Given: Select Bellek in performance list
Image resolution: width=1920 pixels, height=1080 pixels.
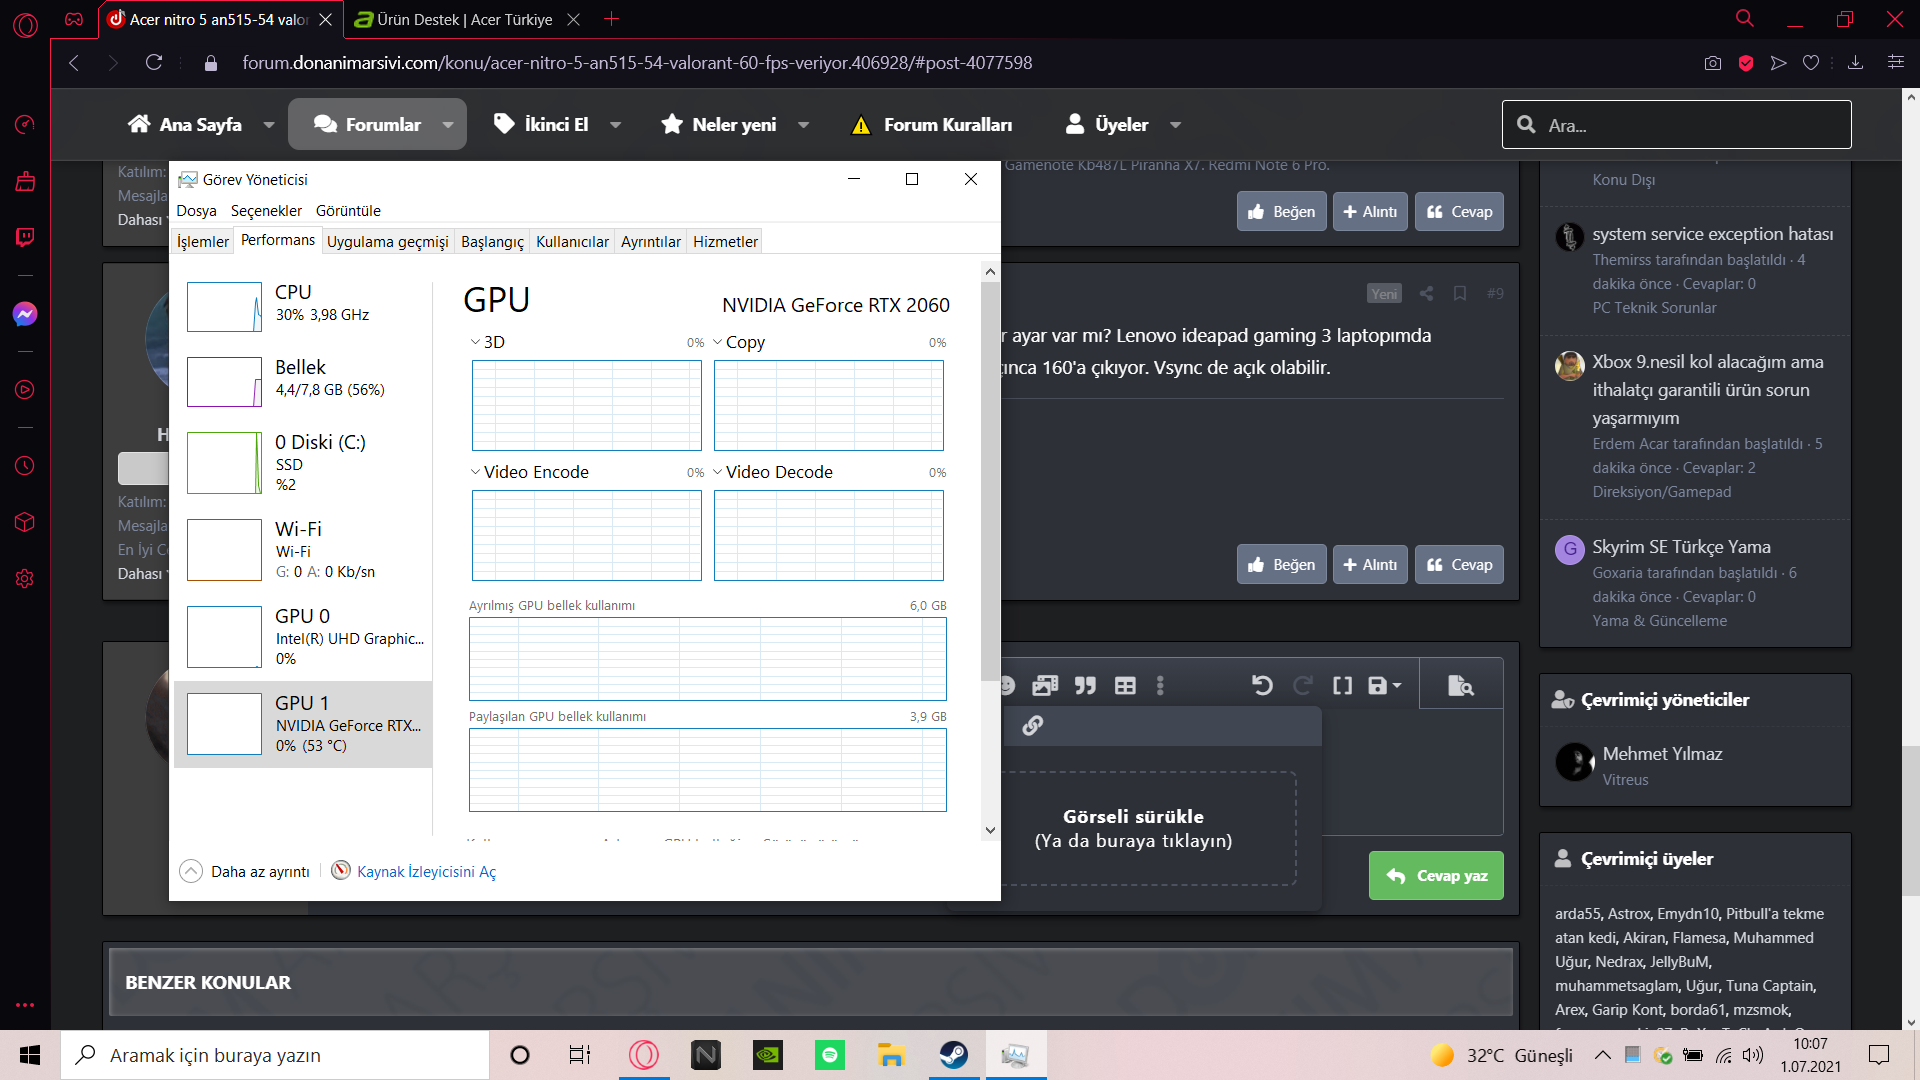Looking at the screenshot, I should click(x=303, y=381).
